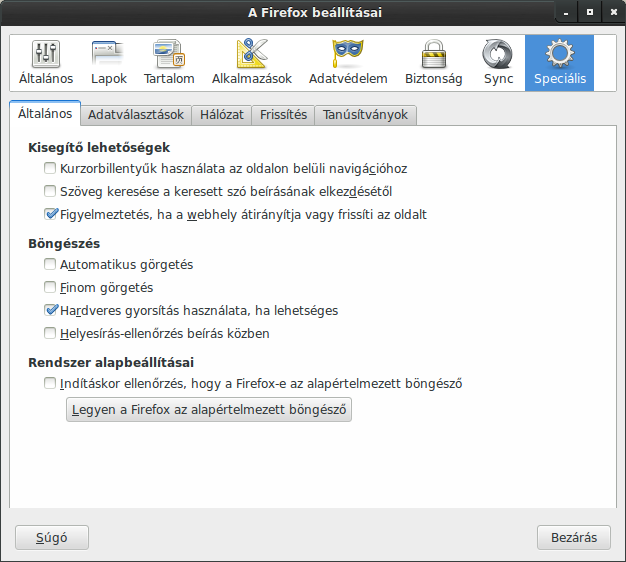Viewport: 626px width, 562px height.
Task: Enable Automatikus görgetés checkbox
Action: 50,264
